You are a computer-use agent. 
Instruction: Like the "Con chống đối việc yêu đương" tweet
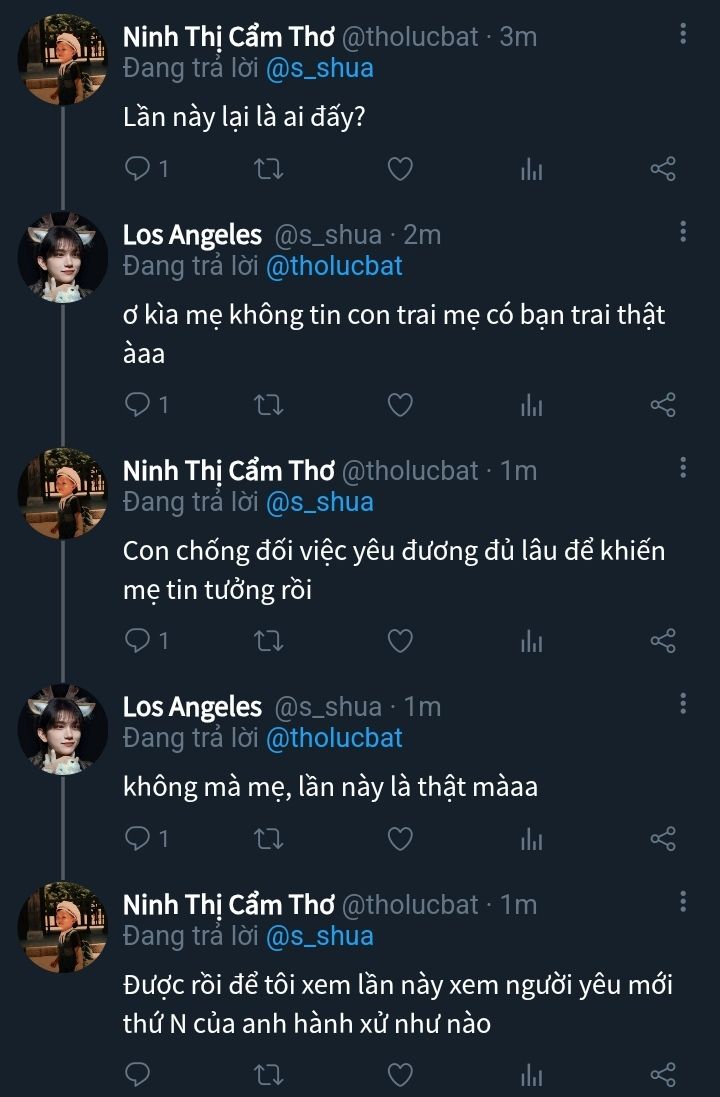click(400, 641)
